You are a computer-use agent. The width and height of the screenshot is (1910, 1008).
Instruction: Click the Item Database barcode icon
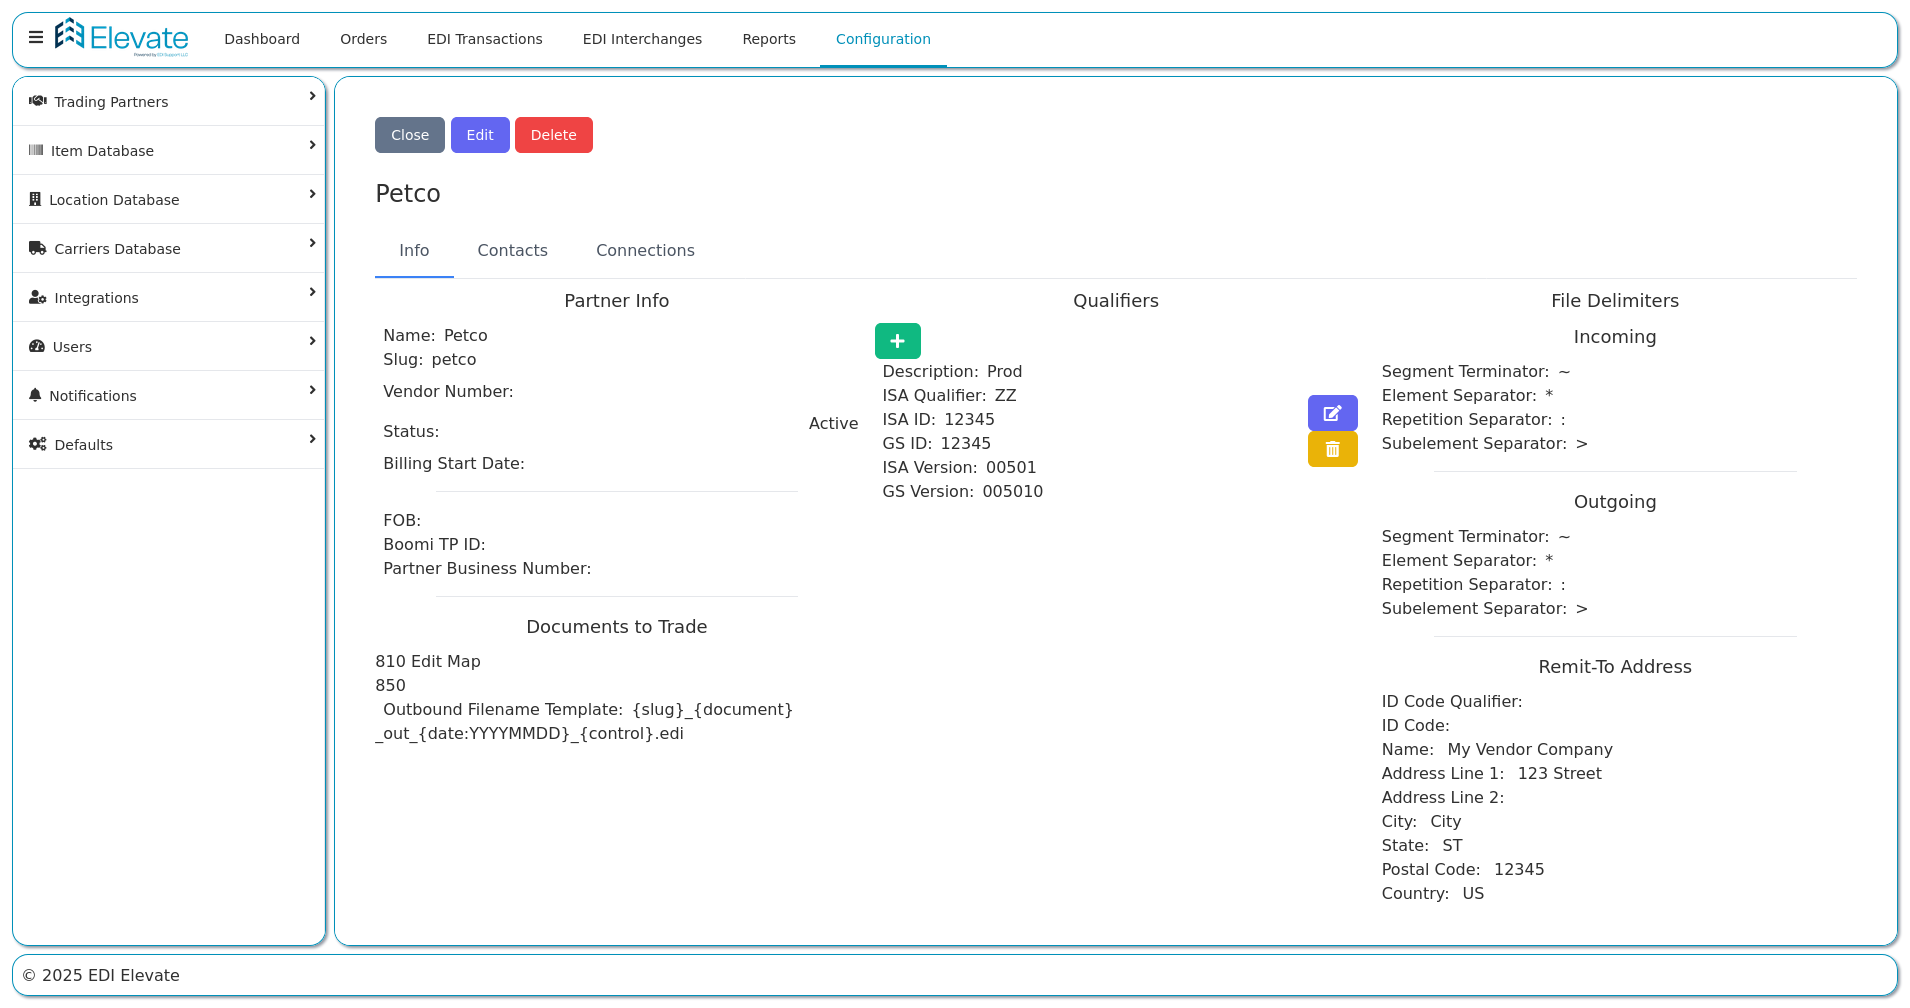36,150
